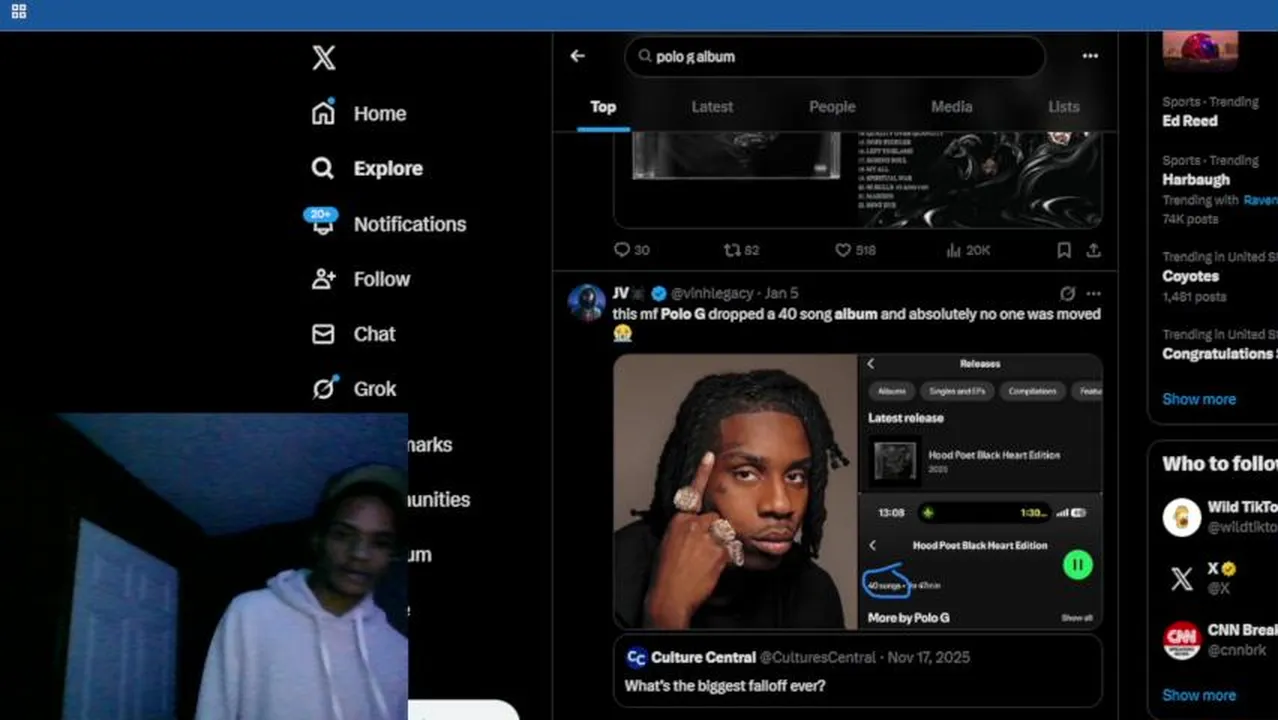This screenshot has width=1278, height=720.
Task: Like the post with 518 likes
Action: tap(843, 250)
